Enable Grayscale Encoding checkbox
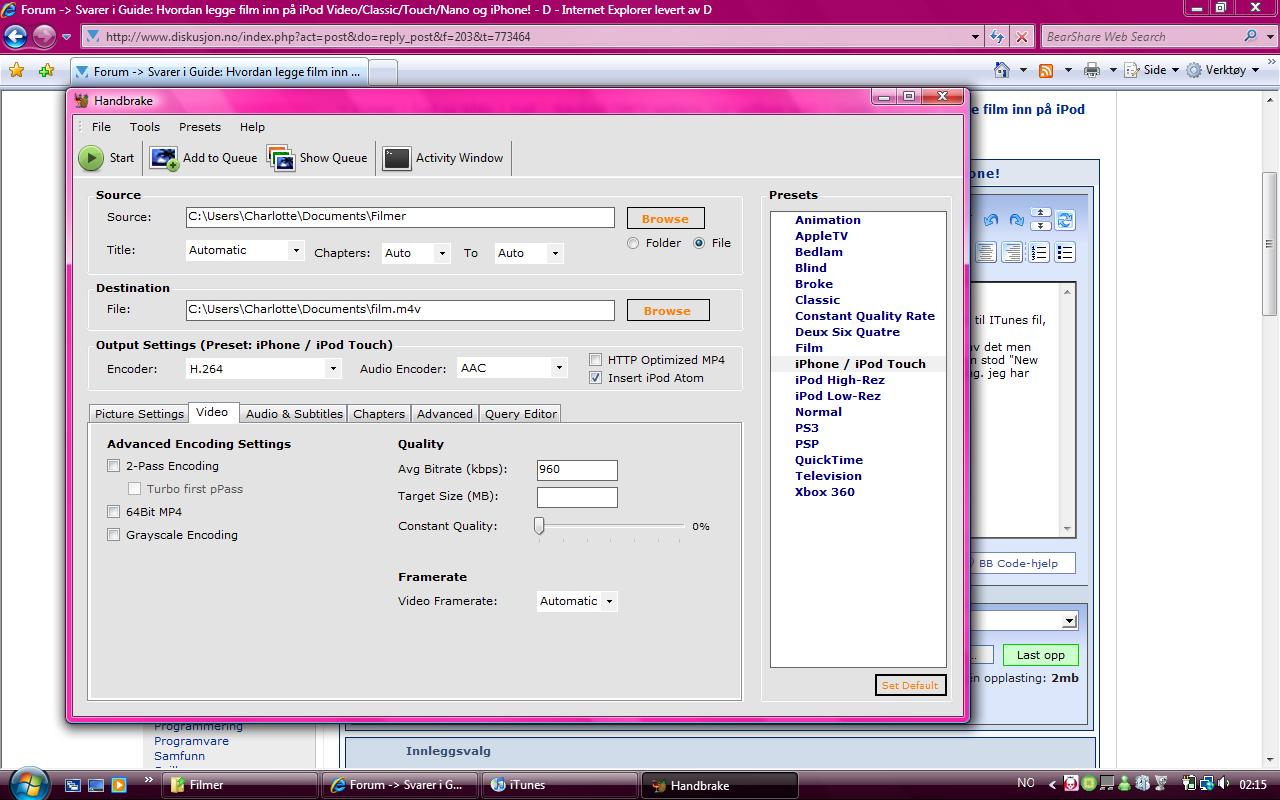This screenshot has height=800, width=1280. [x=114, y=535]
